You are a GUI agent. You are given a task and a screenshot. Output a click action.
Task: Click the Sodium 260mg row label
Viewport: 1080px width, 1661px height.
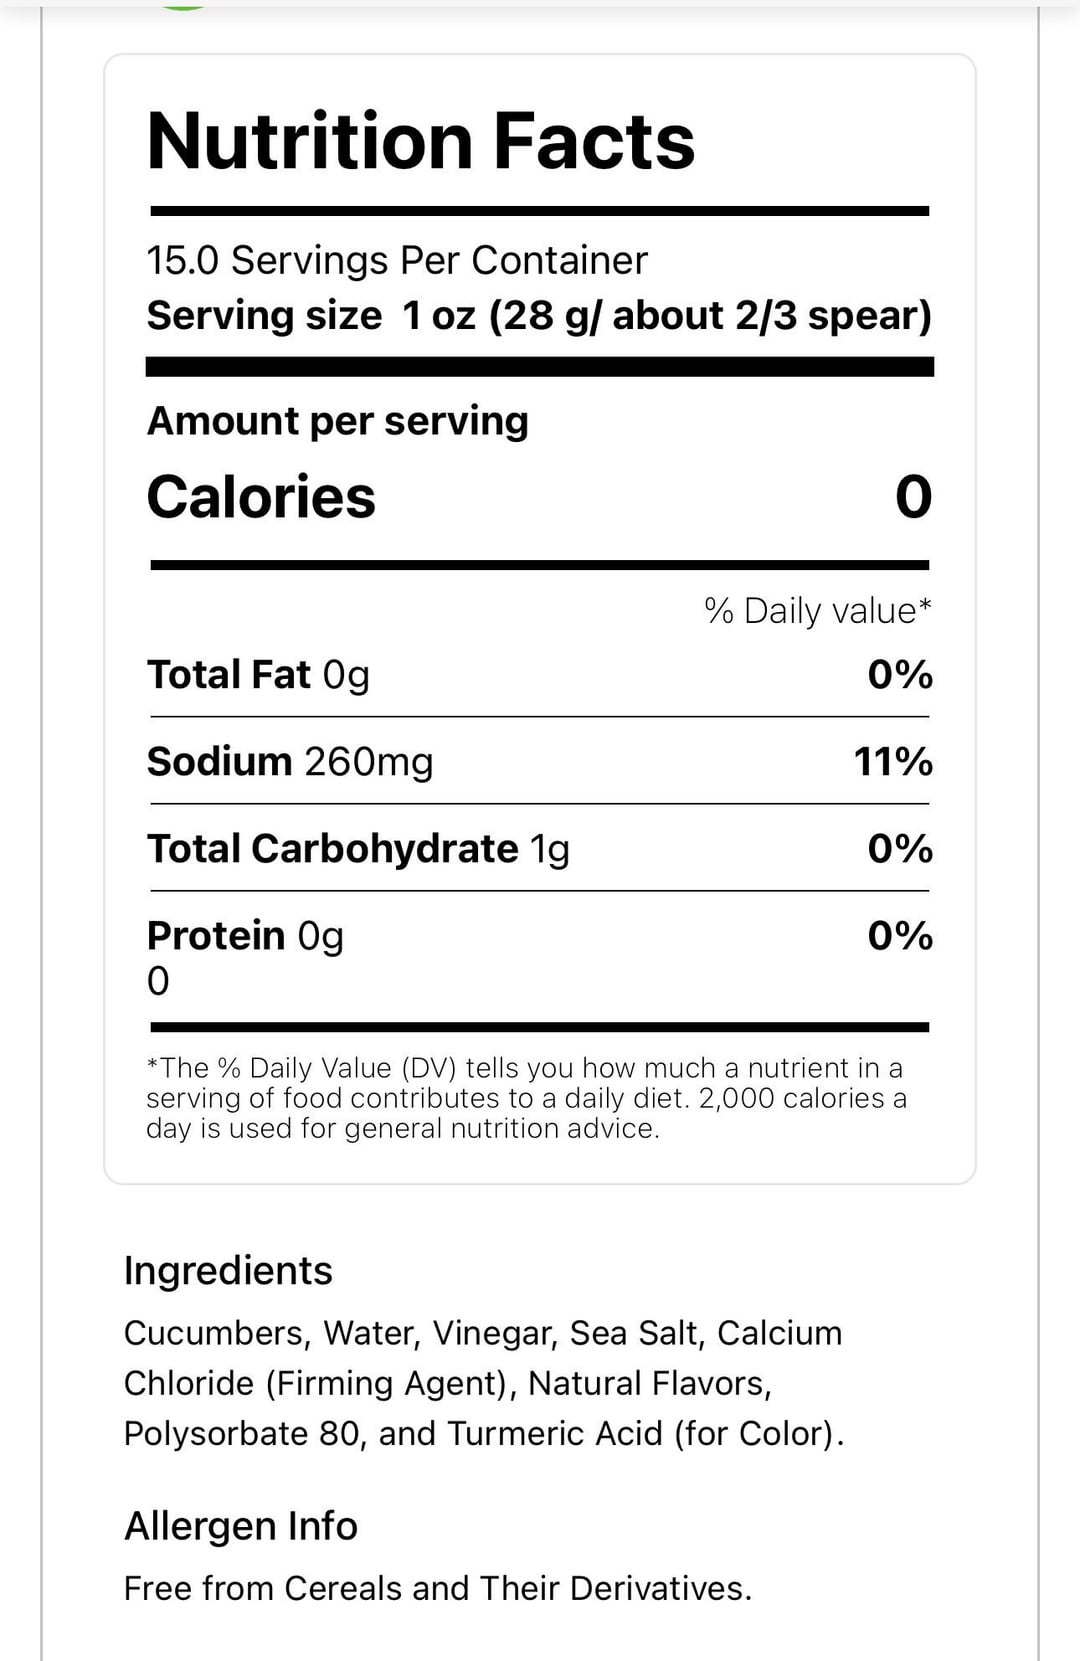[290, 762]
